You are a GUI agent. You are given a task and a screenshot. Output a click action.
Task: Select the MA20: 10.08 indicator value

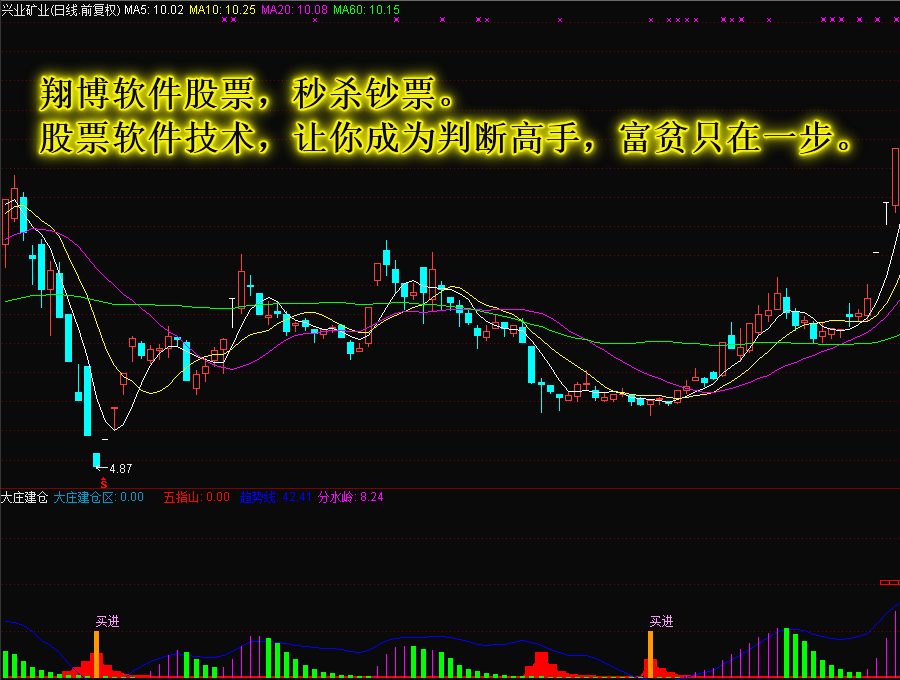[294, 10]
